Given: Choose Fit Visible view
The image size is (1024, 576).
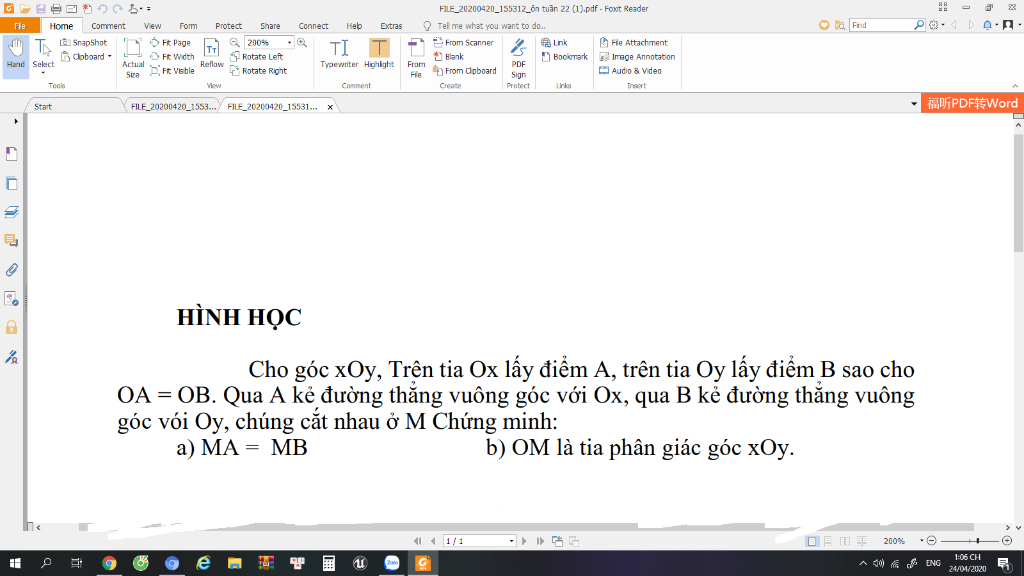Looking at the screenshot, I should [x=172, y=71].
